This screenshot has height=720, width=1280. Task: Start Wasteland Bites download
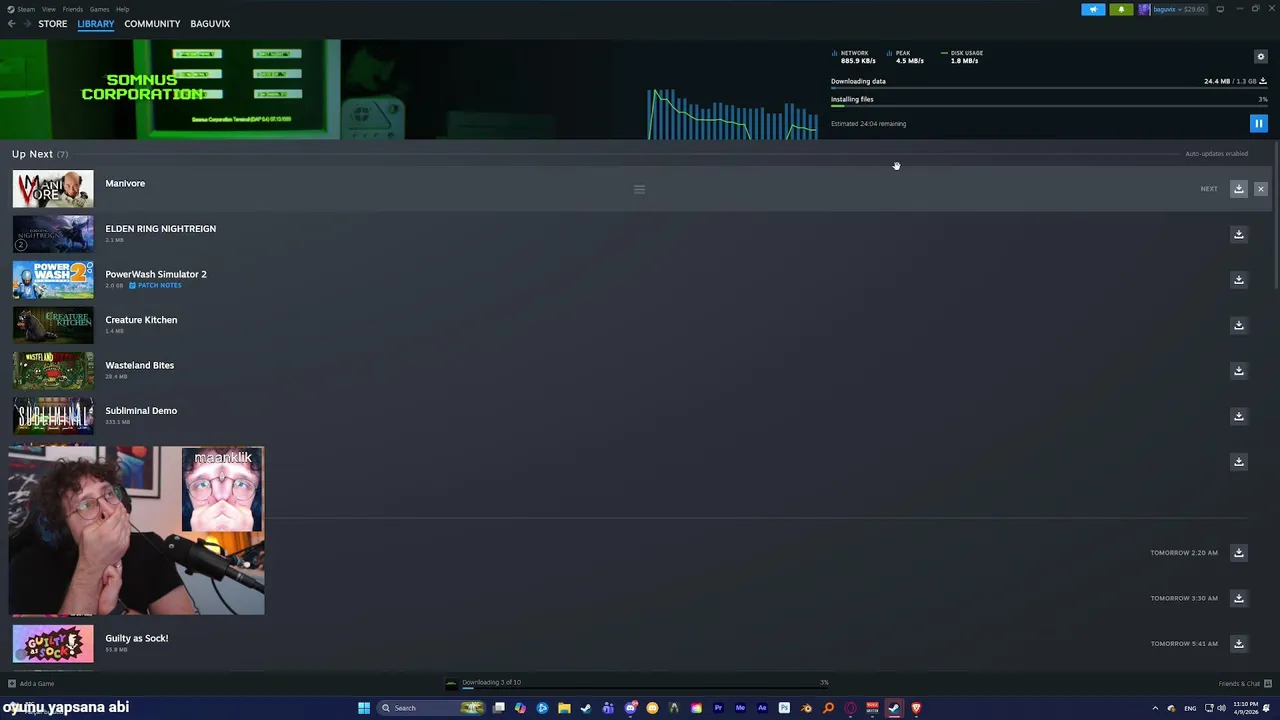[x=1238, y=371]
